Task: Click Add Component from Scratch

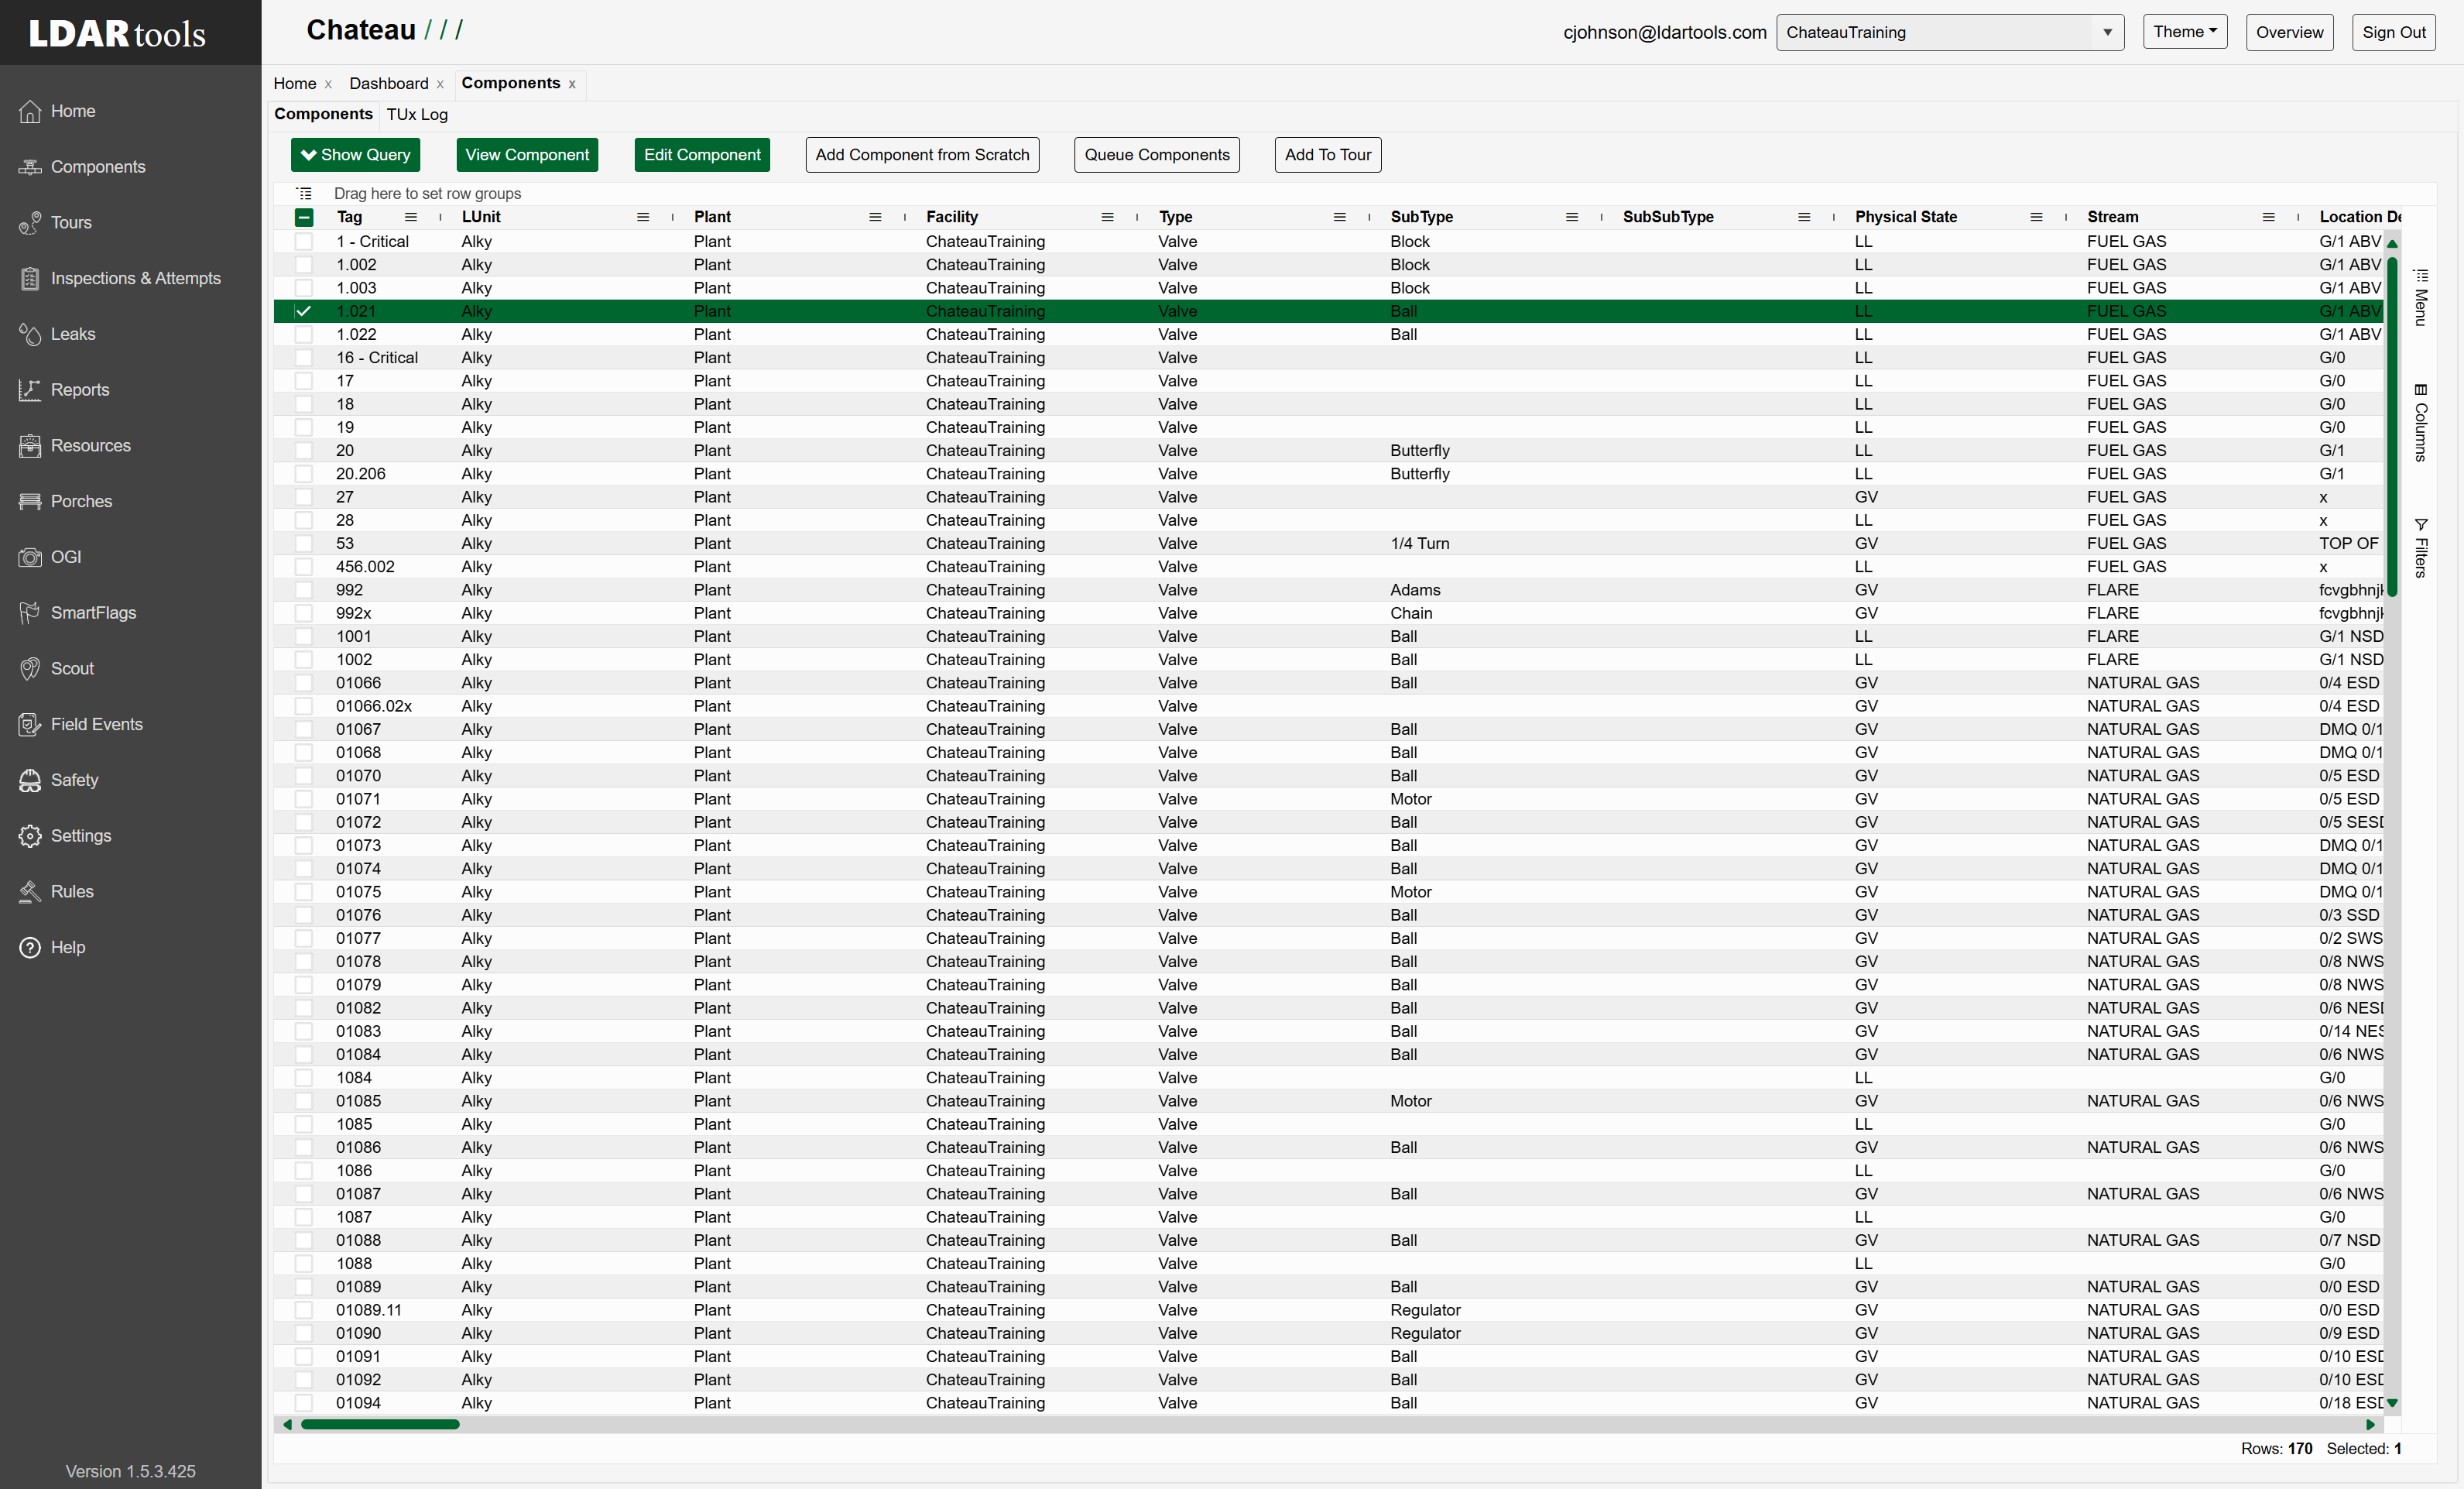Action: point(922,155)
